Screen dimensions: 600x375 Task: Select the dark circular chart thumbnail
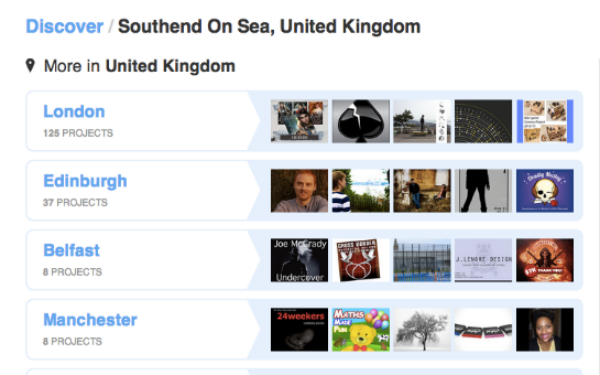tap(483, 121)
